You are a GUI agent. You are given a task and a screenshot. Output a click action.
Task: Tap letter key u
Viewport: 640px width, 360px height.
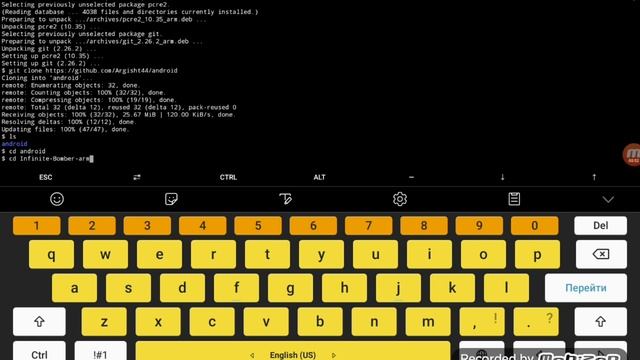[x=375, y=254]
